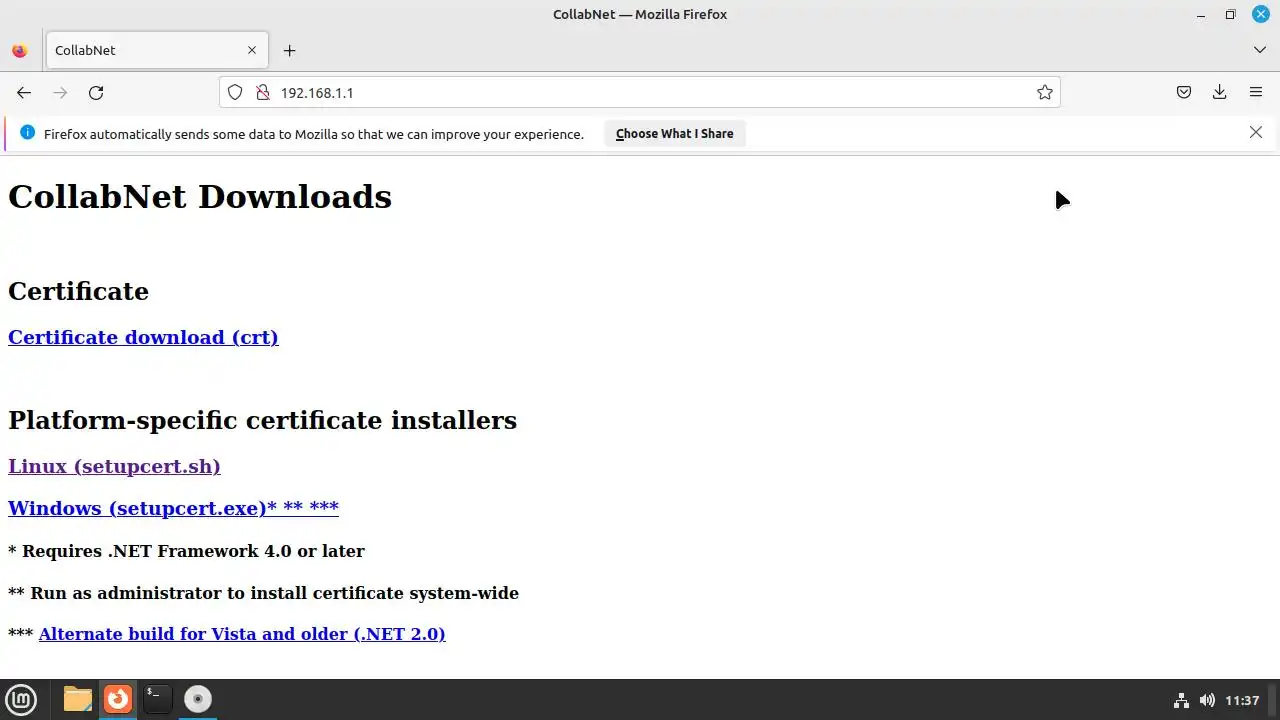Click the volume speaker tray icon
Image resolution: width=1280 pixels, height=720 pixels.
pyautogui.click(x=1207, y=700)
